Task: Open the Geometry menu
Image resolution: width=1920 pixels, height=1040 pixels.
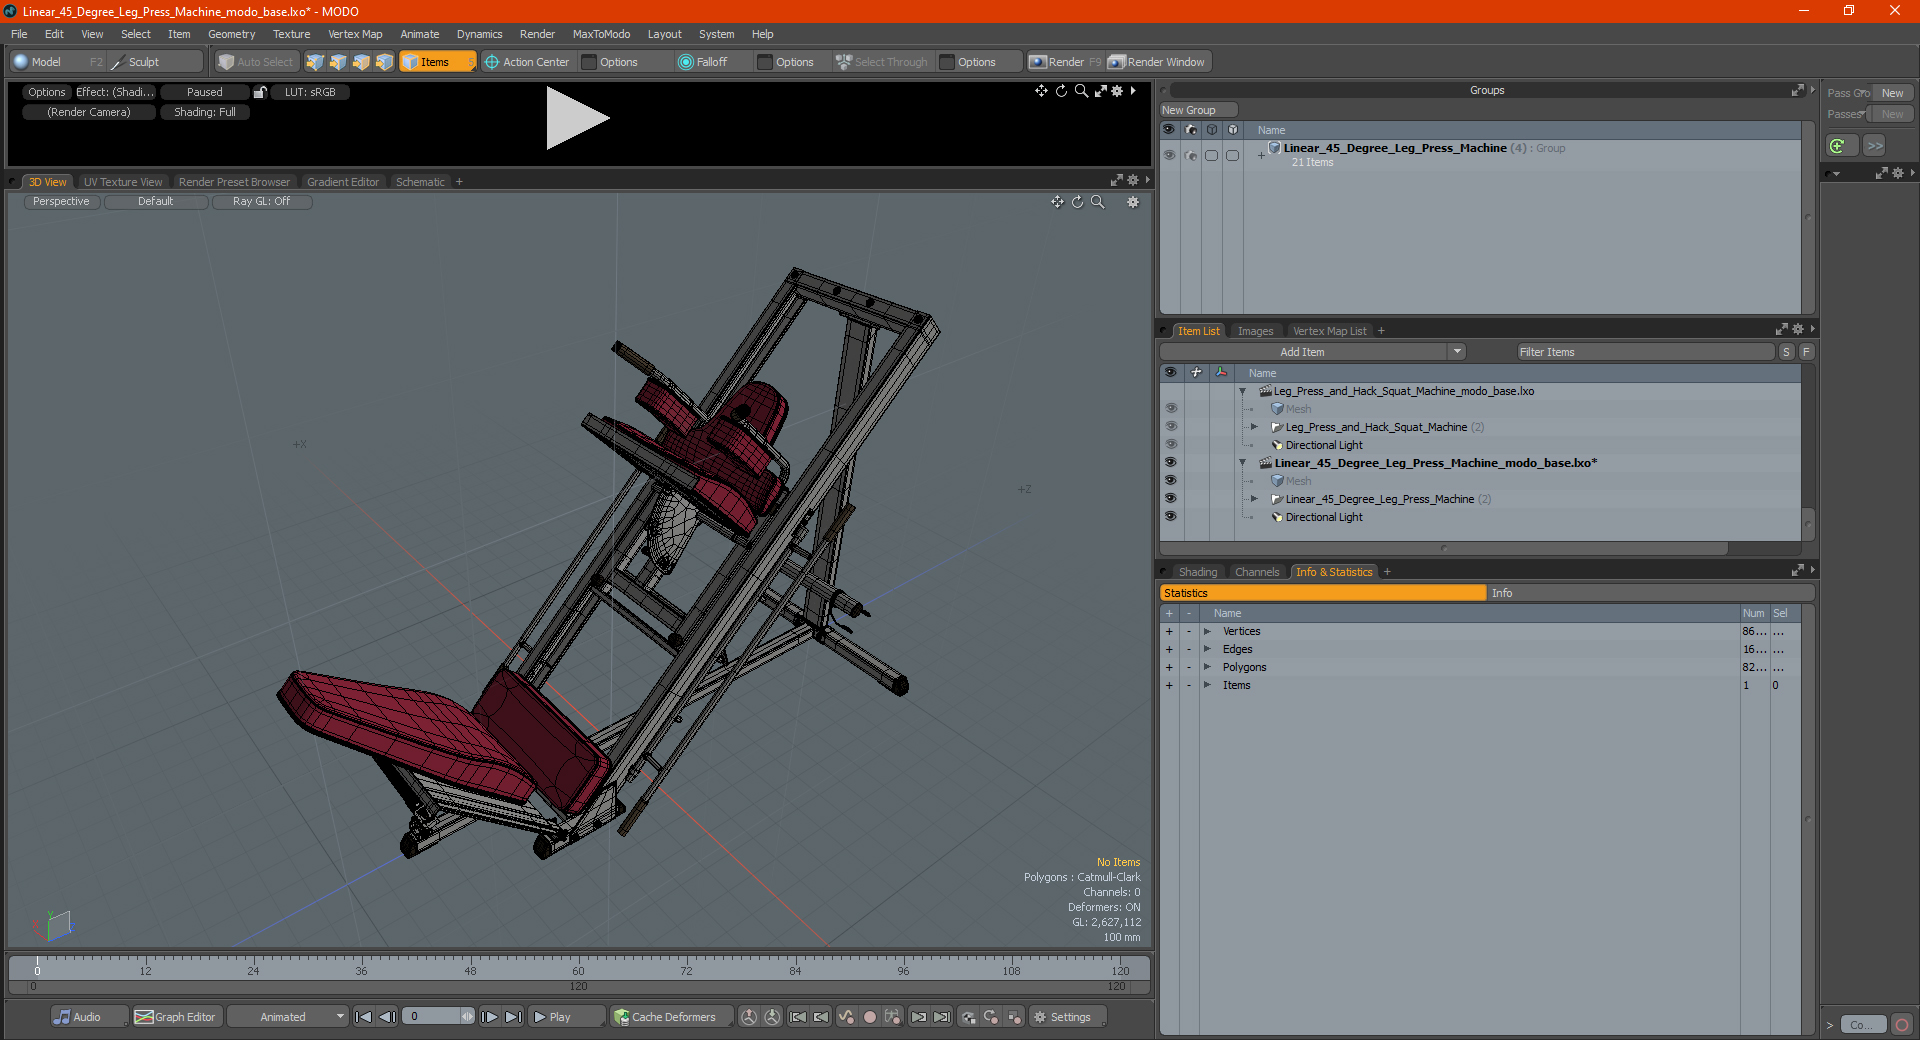Action: [x=231, y=34]
